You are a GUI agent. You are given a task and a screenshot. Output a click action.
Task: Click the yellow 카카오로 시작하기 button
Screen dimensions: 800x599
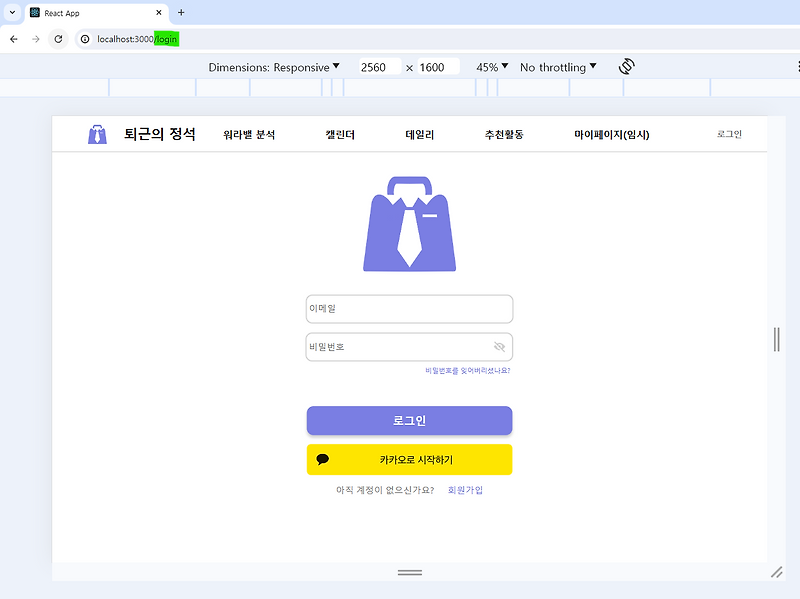click(410, 459)
